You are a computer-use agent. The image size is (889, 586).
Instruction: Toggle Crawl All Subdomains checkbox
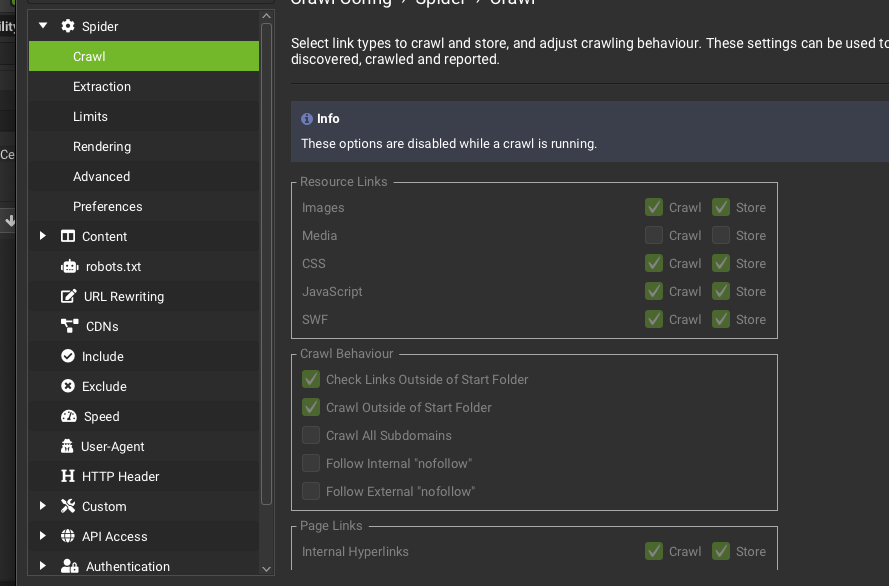pyautogui.click(x=311, y=436)
